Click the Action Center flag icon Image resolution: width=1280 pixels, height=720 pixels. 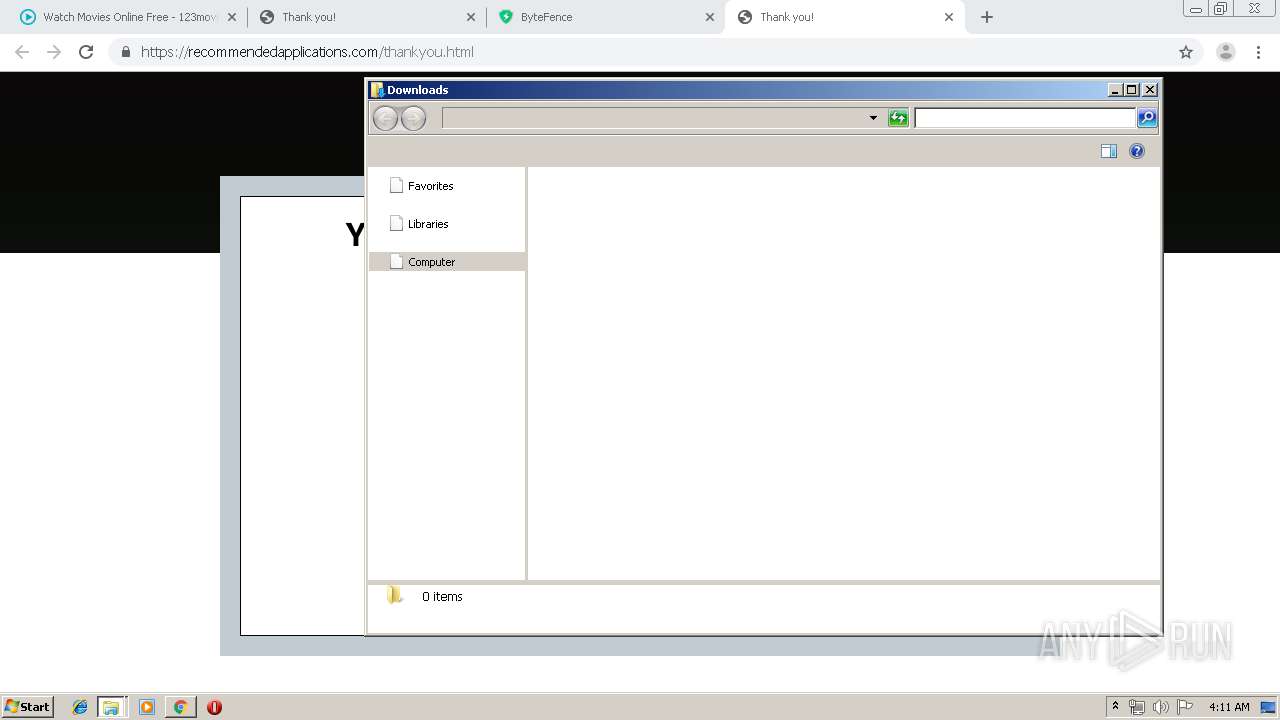point(1185,707)
